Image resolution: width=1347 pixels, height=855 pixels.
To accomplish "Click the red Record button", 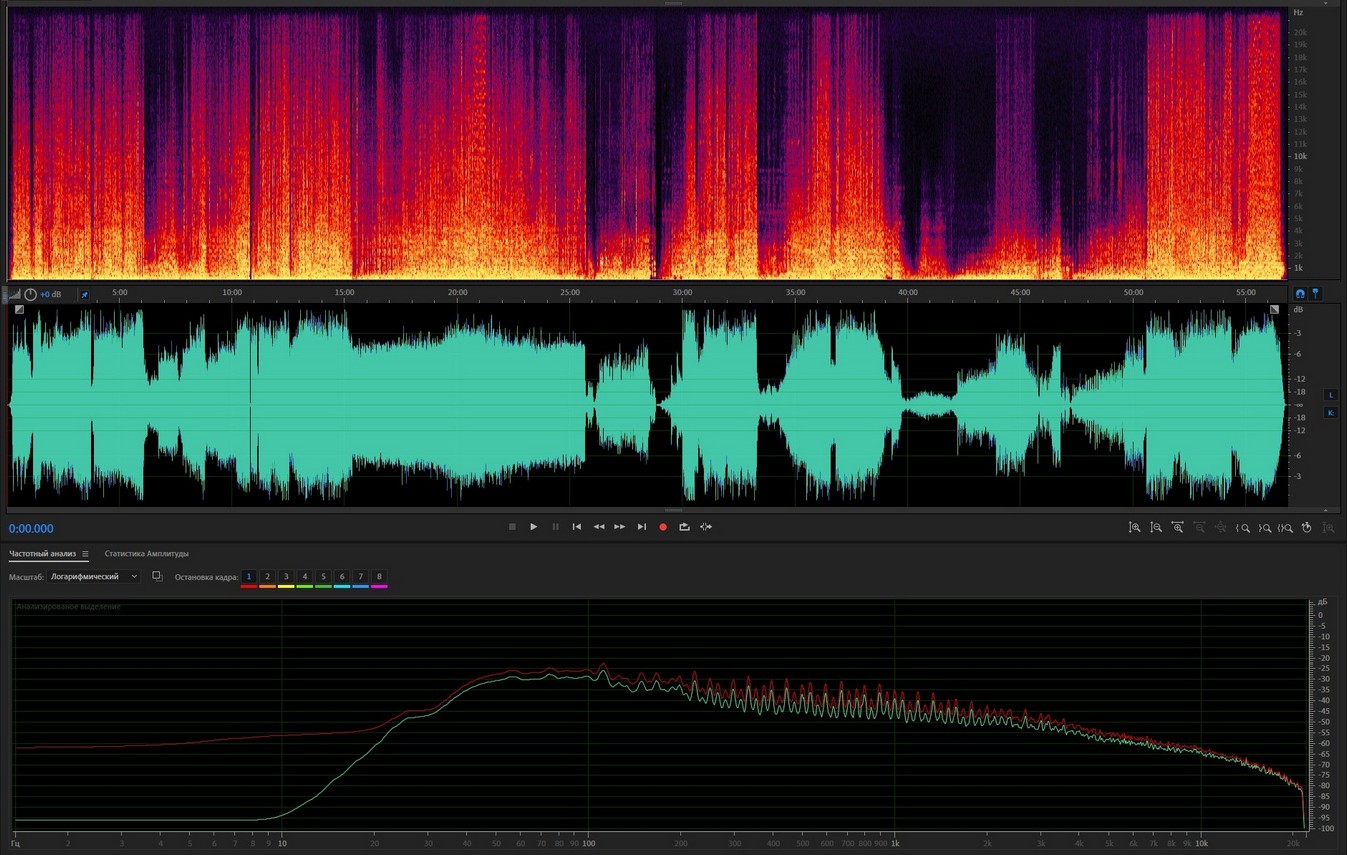I will (662, 527).
